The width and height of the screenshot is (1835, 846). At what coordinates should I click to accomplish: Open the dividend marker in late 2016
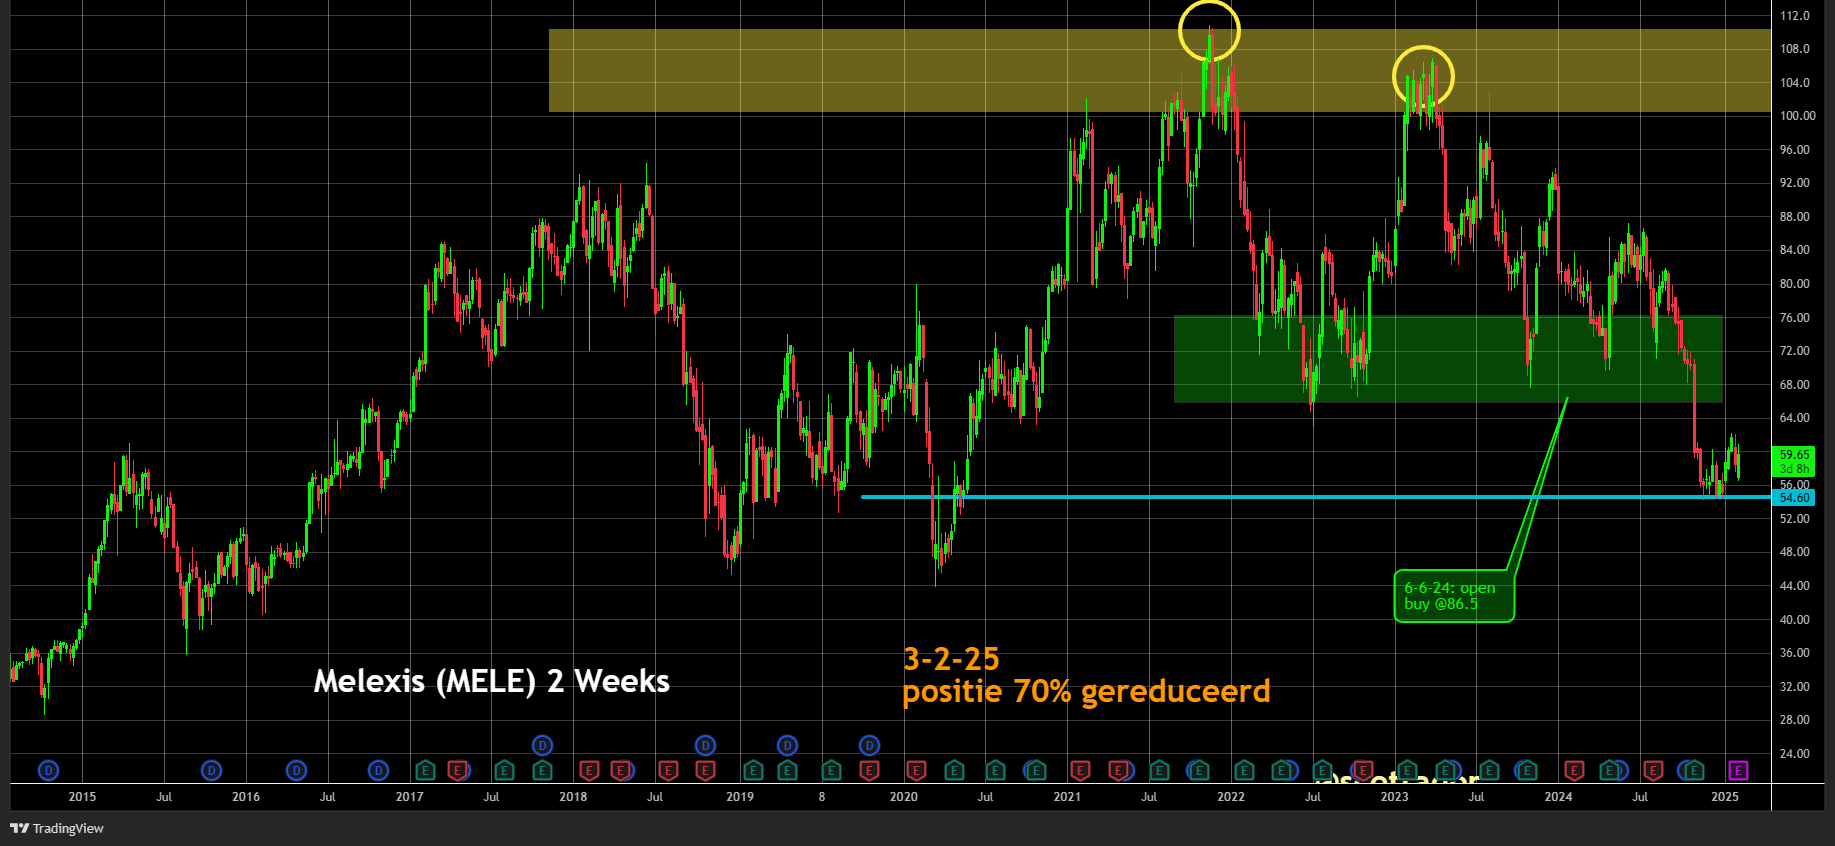pos(378,770)
